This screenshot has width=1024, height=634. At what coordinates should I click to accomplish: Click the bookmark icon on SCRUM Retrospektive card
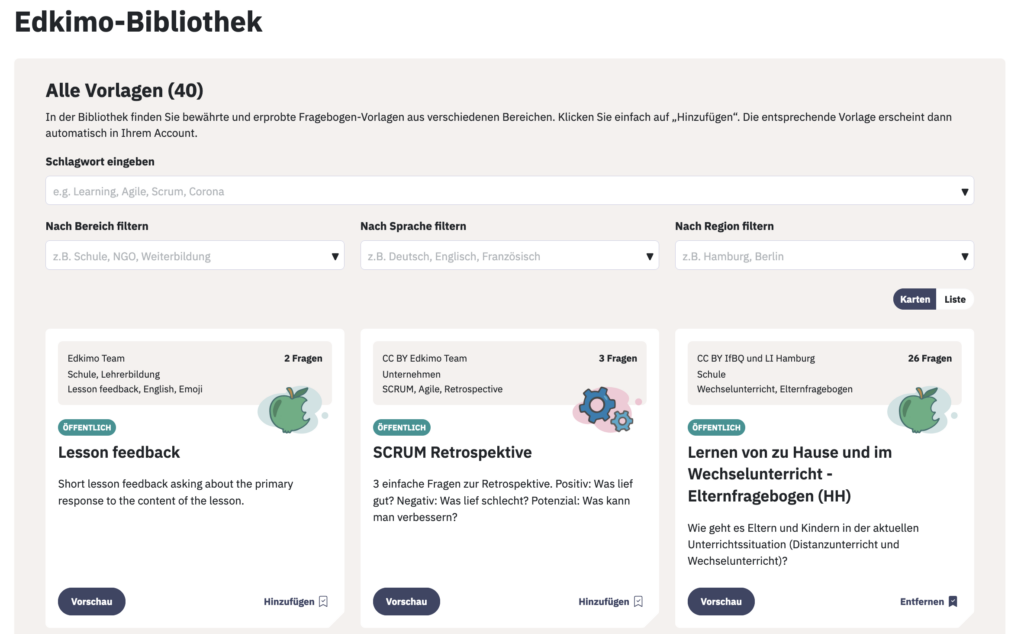point(638,601)
